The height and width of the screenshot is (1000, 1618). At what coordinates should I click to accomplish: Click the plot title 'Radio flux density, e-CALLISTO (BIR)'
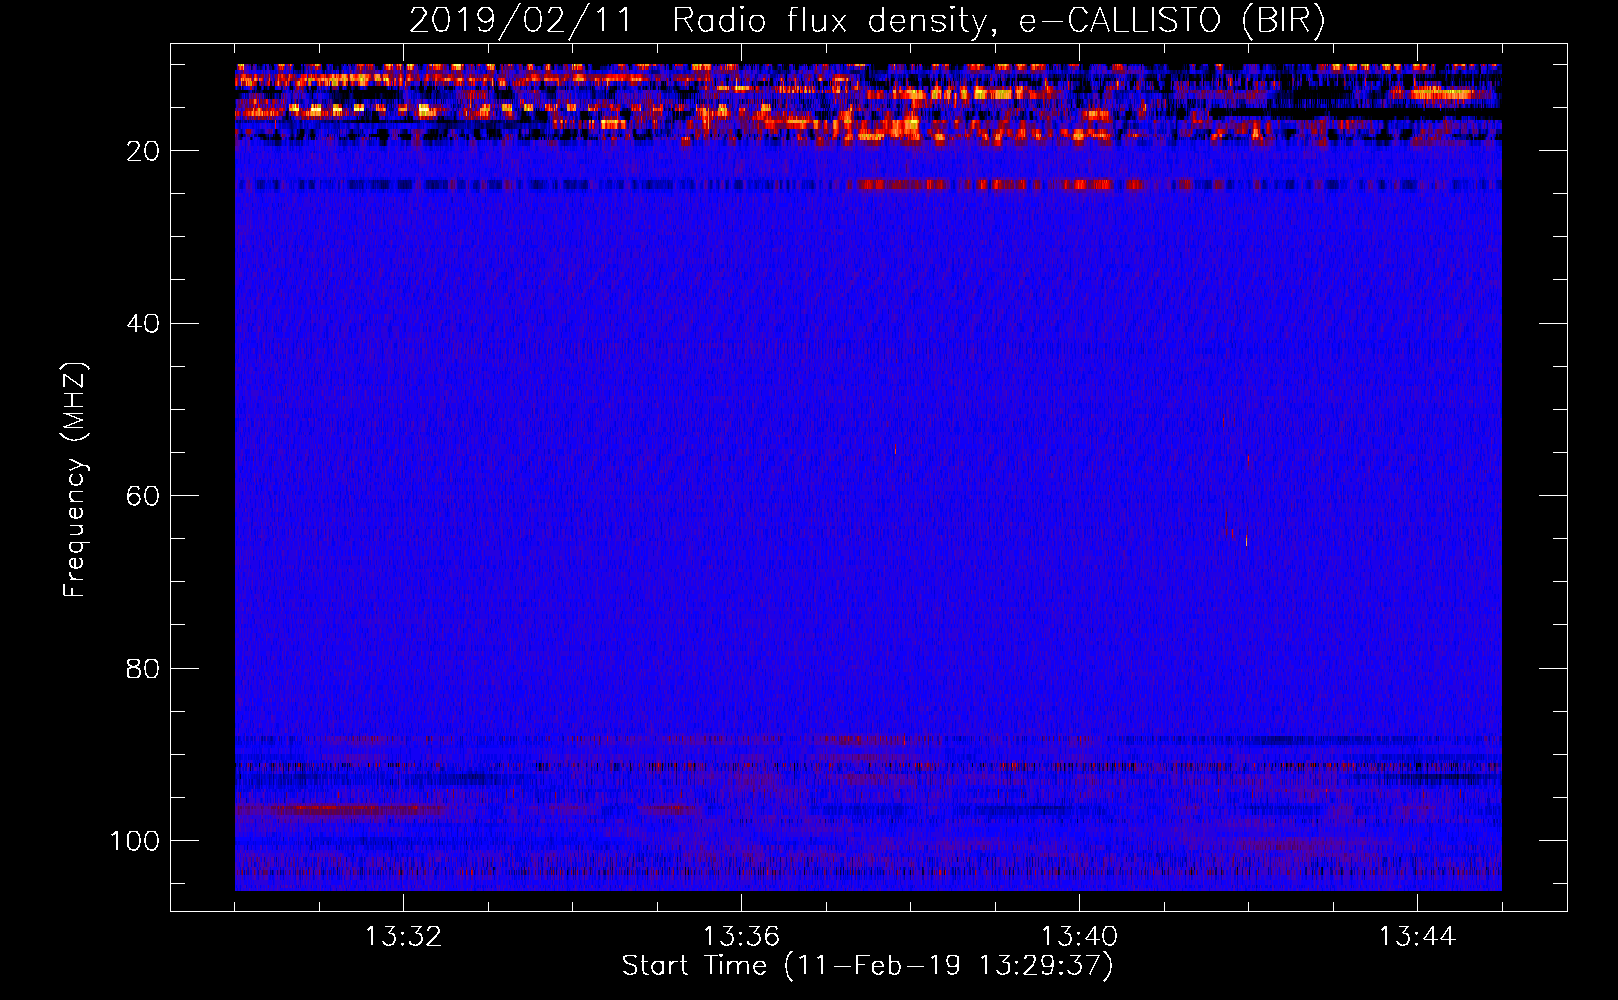pyautogui.click(x=998, y=21)
